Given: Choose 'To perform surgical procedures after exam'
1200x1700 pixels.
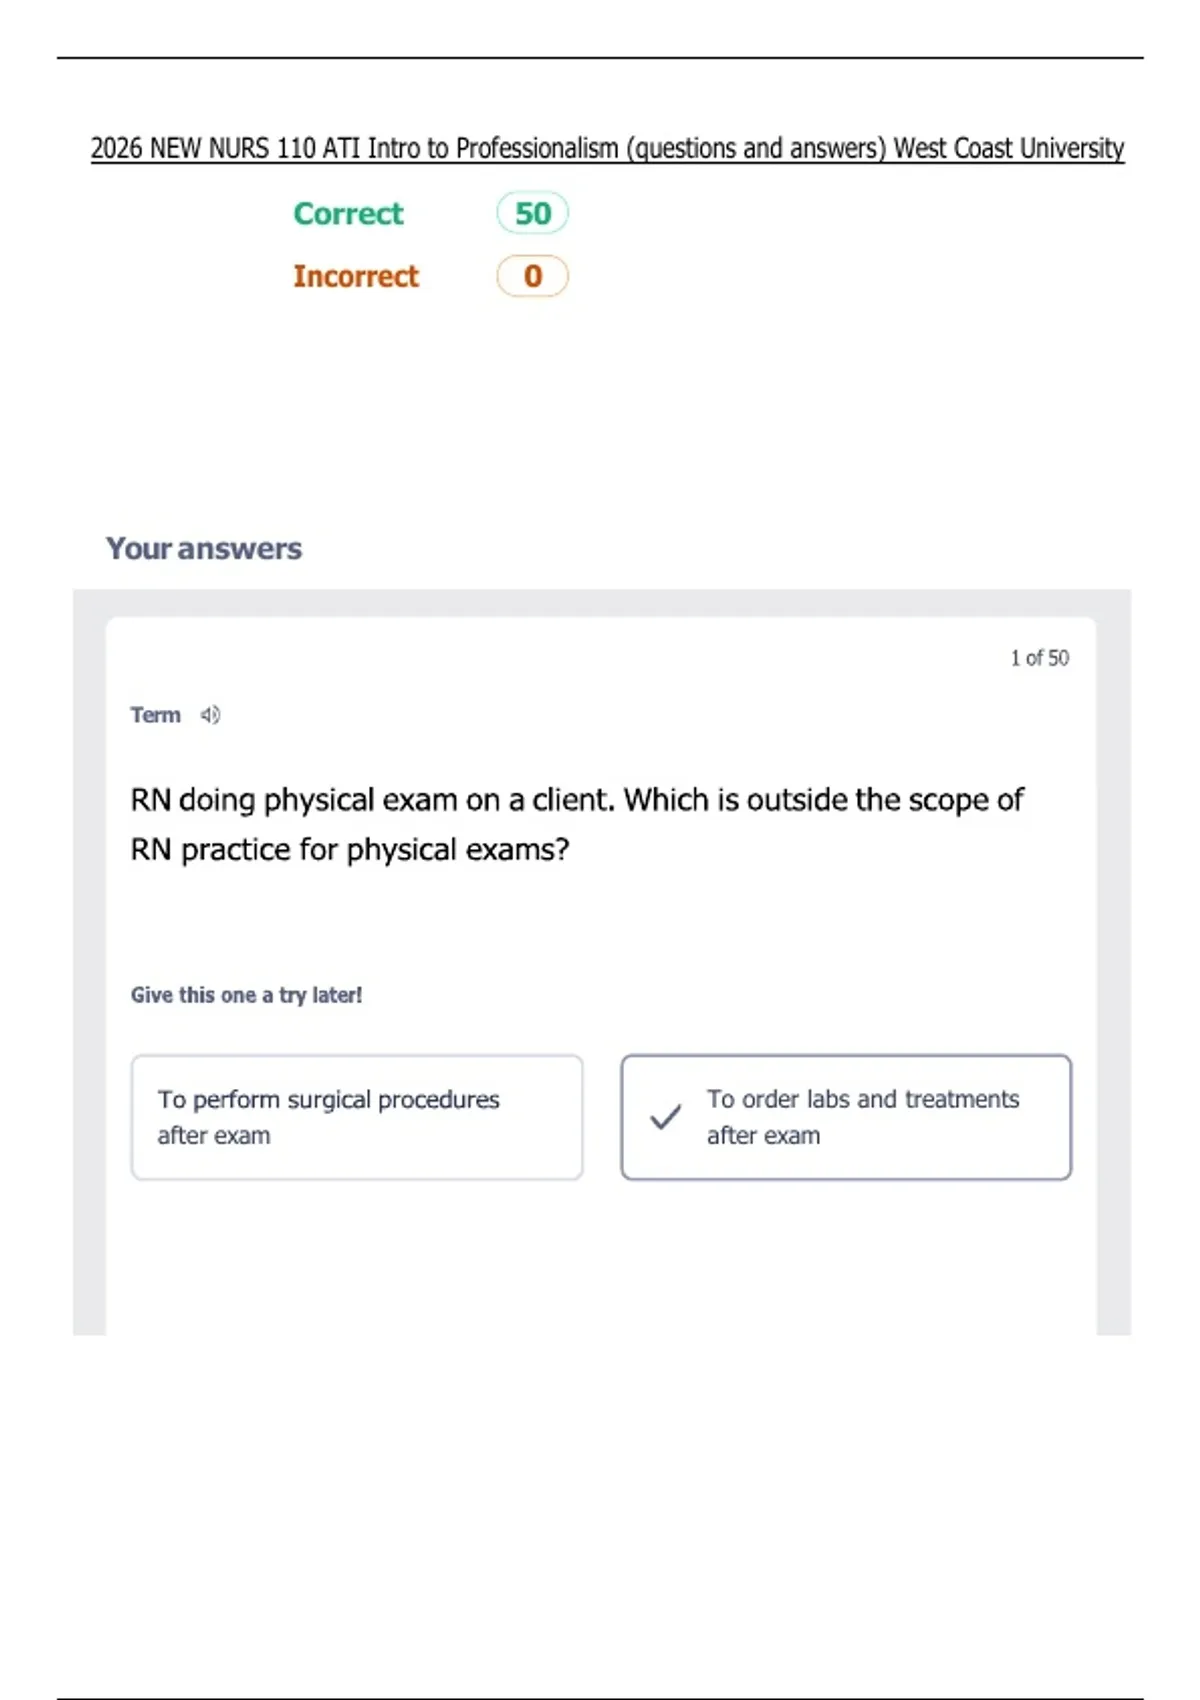Looking at the screenshot, I should (357, 1117).
